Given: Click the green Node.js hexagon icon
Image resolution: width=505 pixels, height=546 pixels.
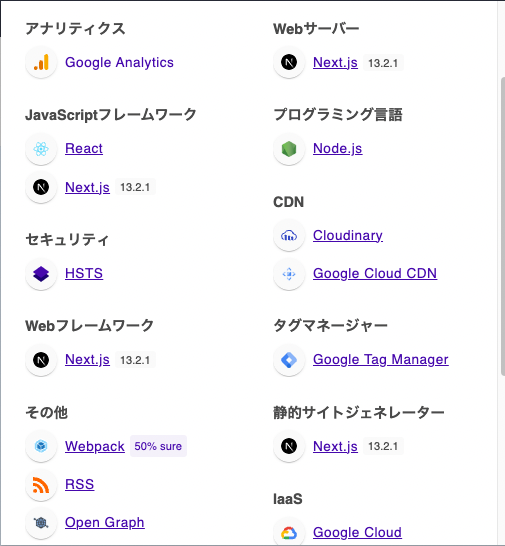Looking at the screenshot, I should coord(289,149).
